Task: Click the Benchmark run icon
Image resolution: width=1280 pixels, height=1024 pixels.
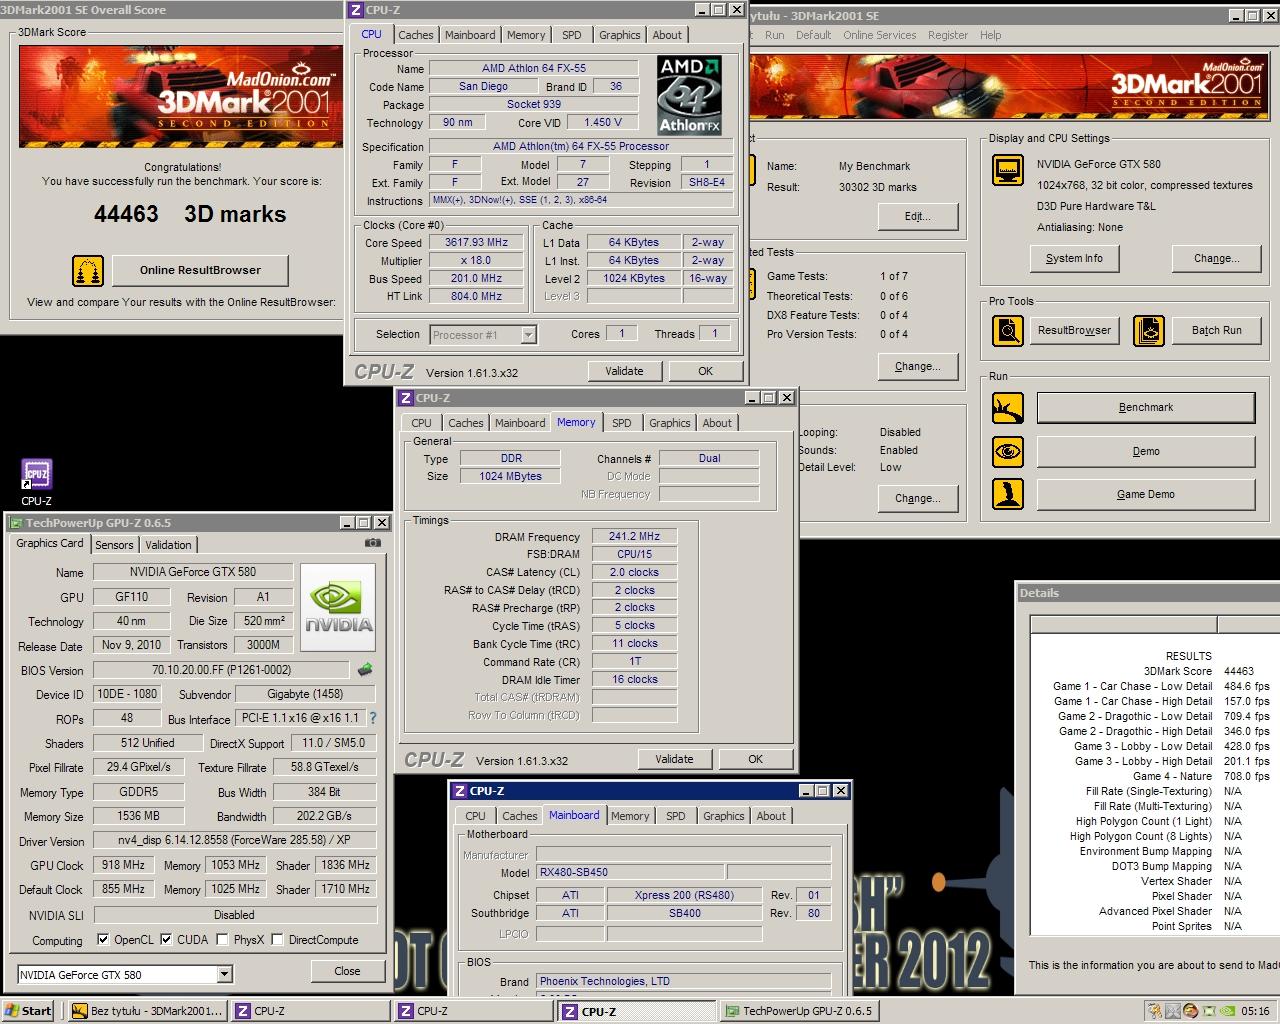Action: (x=1008, y=408)
